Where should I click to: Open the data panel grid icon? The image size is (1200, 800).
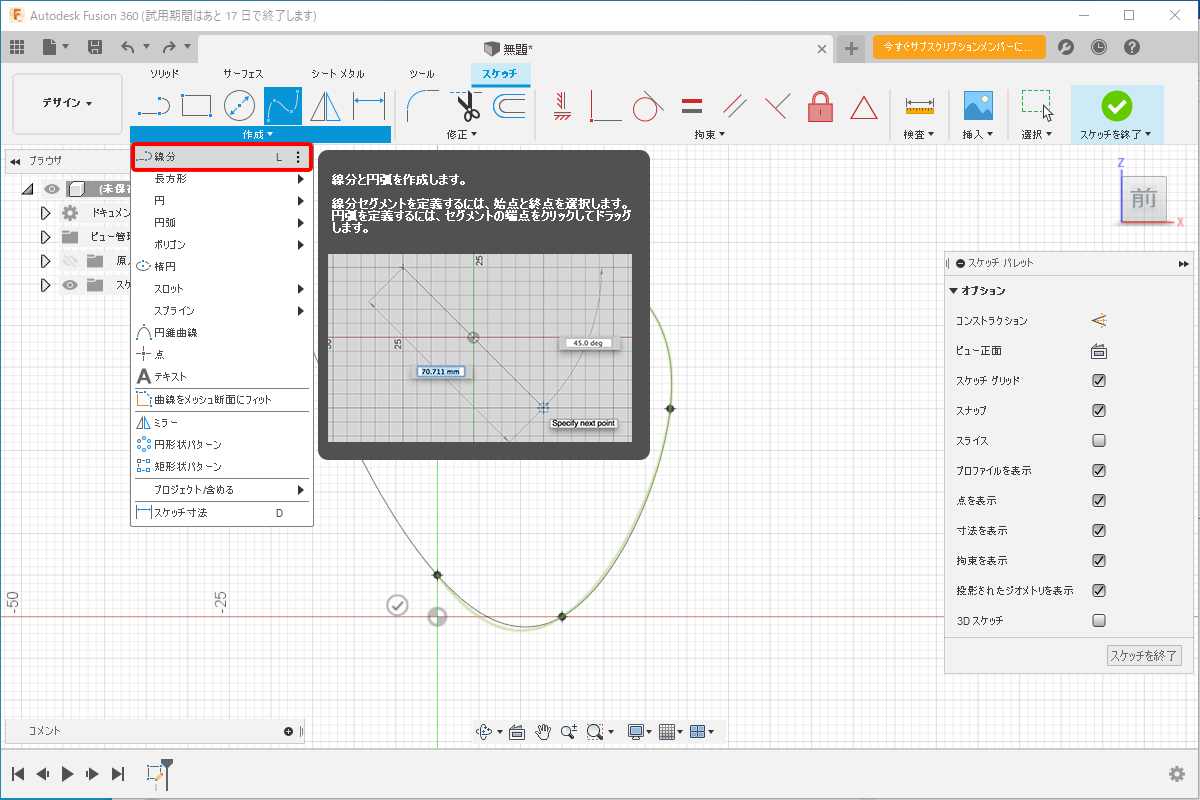tap(17, 47)
